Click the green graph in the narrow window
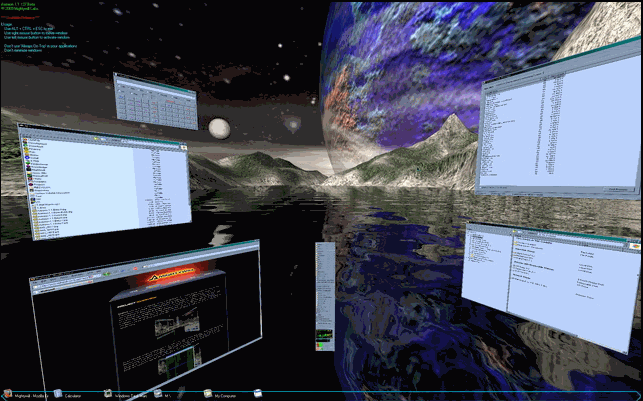Viewport: 643px width, 401px height. click(x=324, y=334)
